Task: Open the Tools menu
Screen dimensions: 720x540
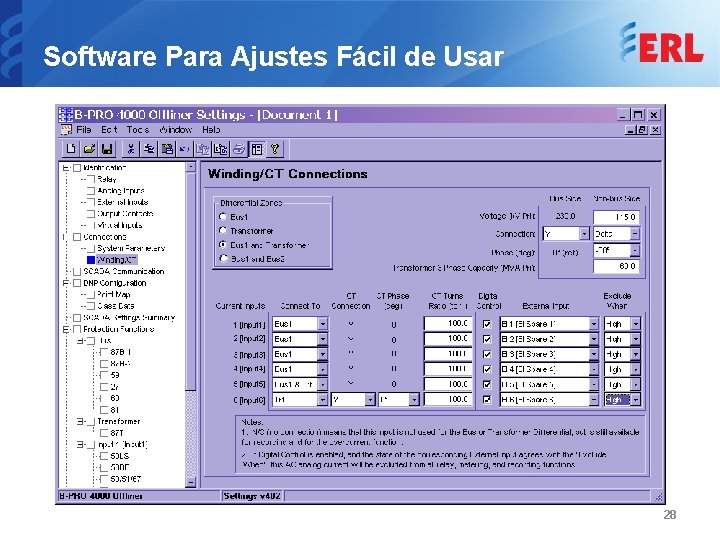Action: point(138,129)
